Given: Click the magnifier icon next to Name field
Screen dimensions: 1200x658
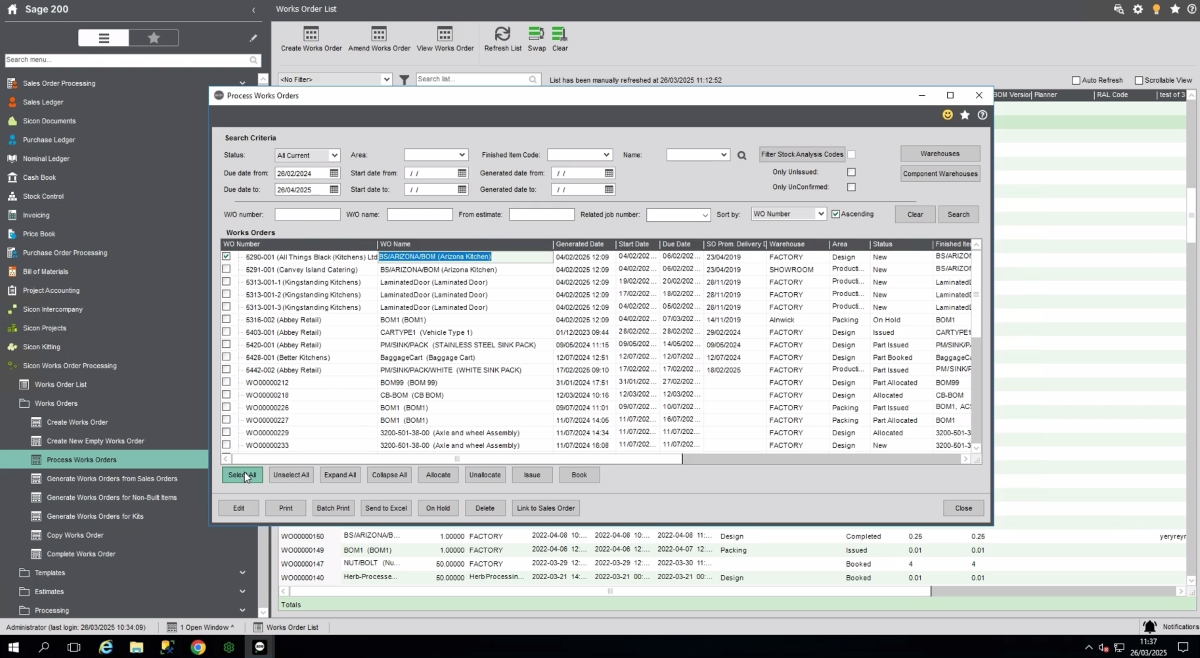Looking at the screenshot, I should click(x=742, y=156).
